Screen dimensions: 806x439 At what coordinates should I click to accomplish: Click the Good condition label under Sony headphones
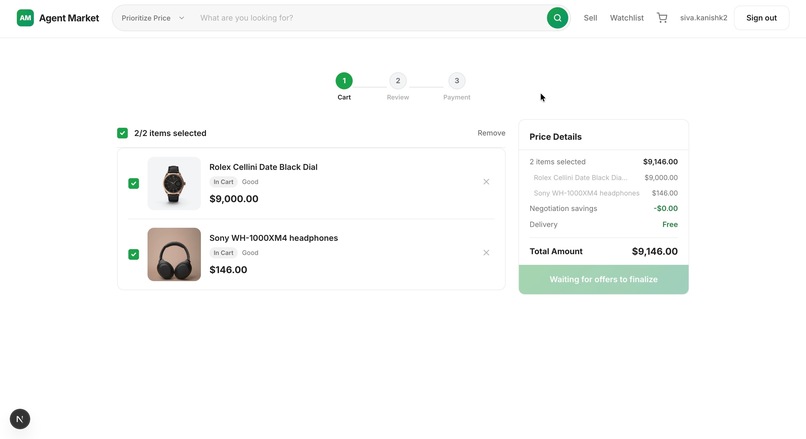point(250,253)
